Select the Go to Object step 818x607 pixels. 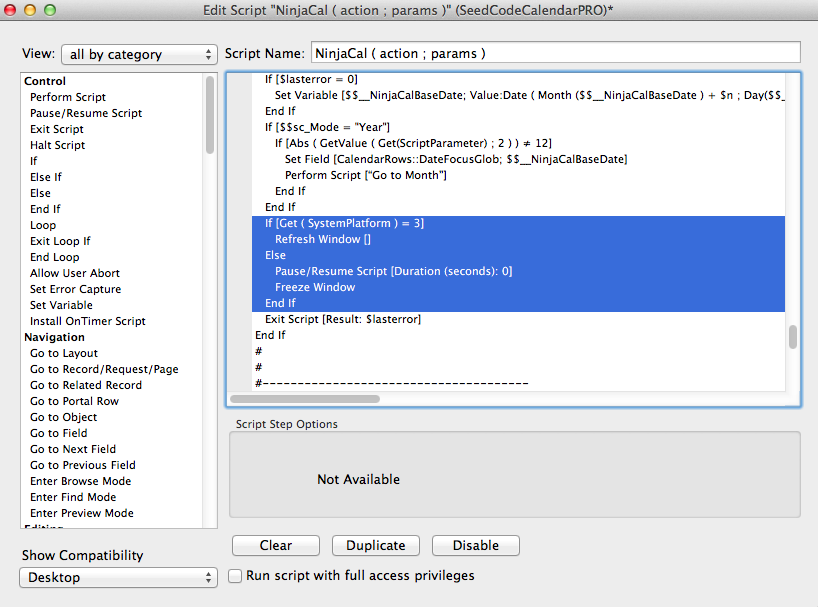pyautogui.click(x=64, y=417)
